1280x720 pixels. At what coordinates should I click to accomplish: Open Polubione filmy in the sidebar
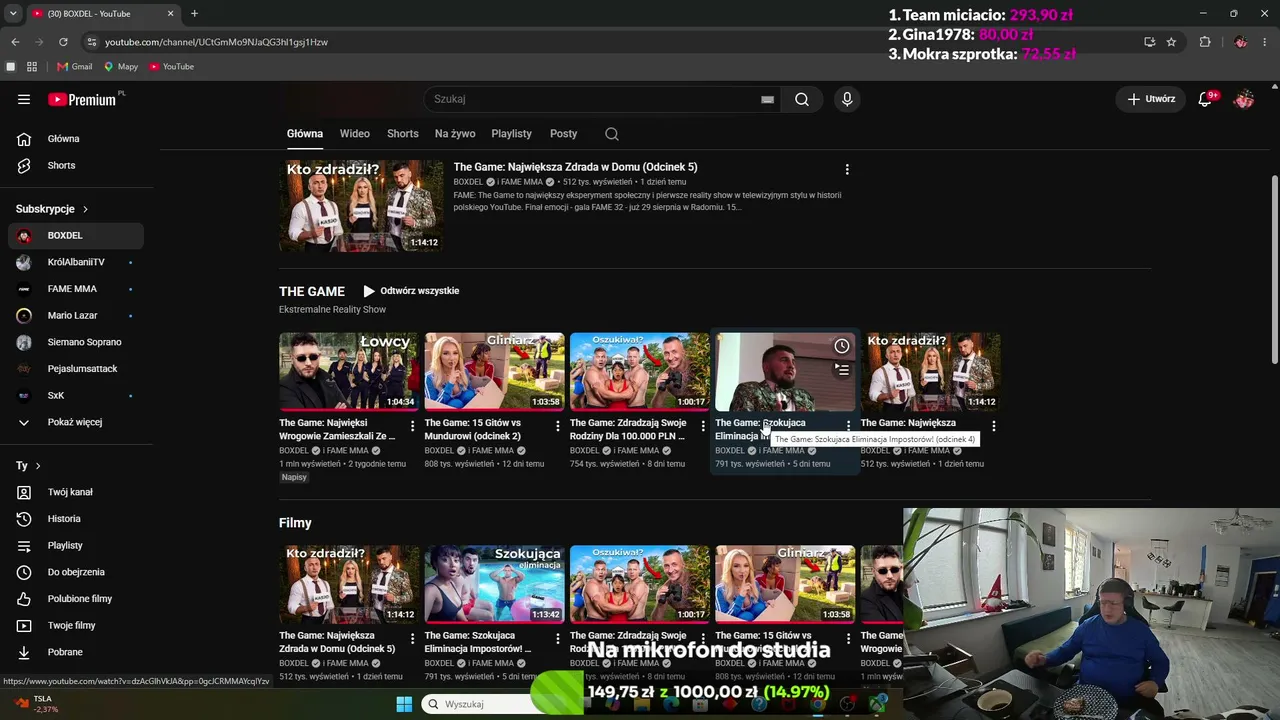(x=76, y=599)
